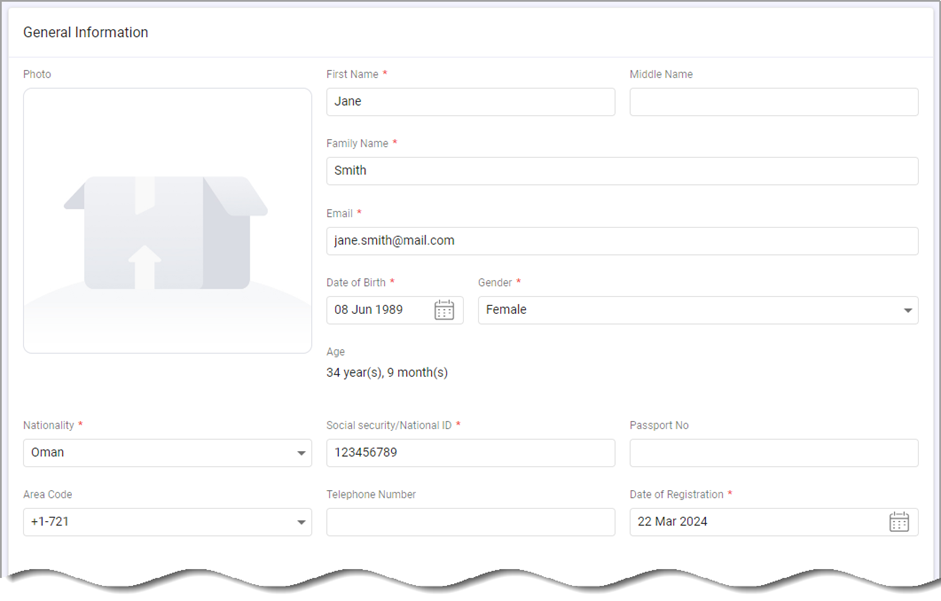Expand the Nationality dropdown showing Oman
This screenshot has height=601, width=941.
[167, 453]
